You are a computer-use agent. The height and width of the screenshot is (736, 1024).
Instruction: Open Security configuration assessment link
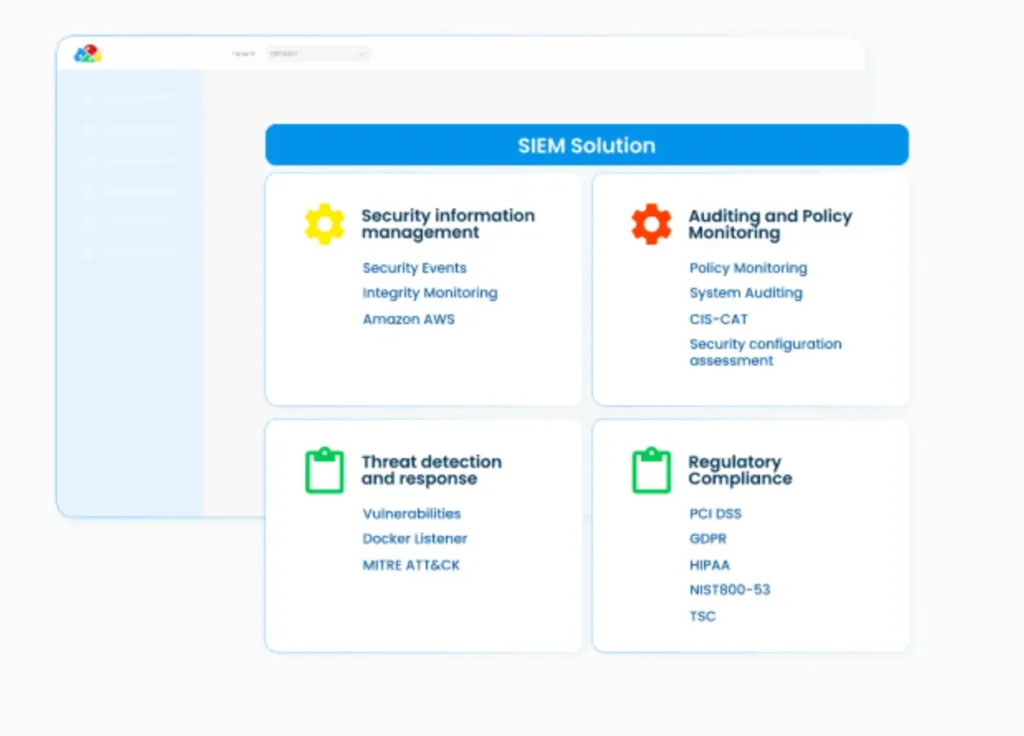tap(765, 352)
